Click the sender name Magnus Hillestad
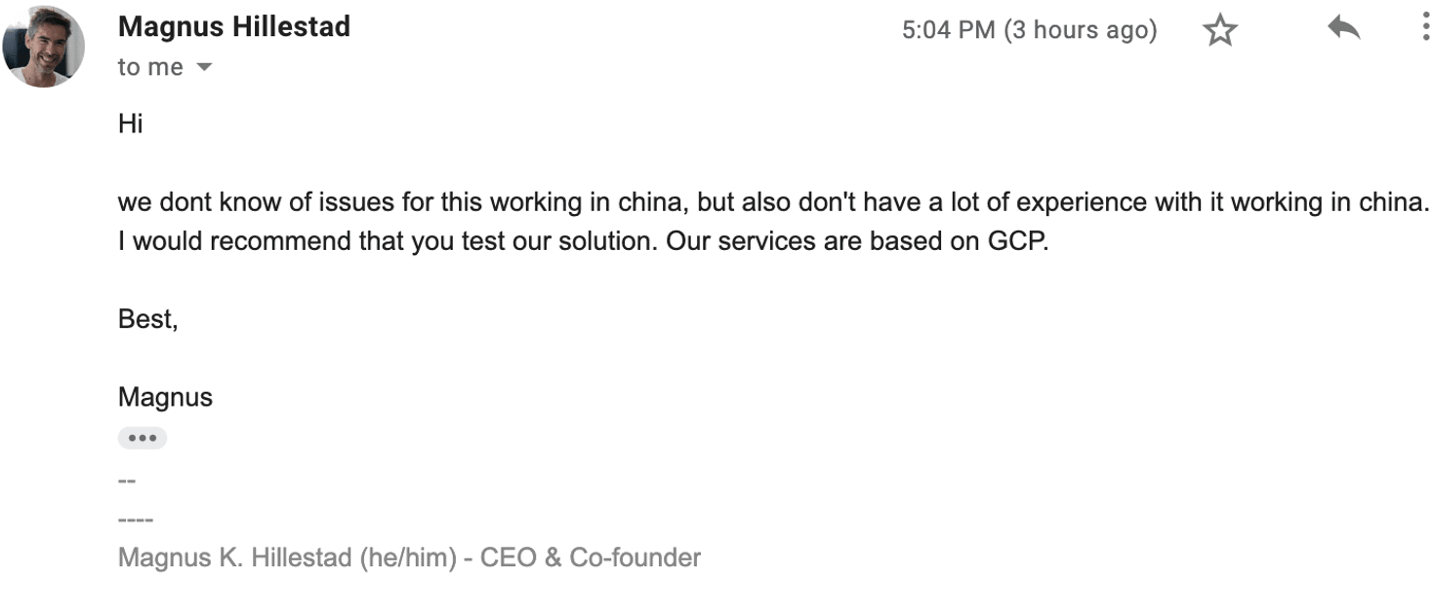 tap(234, 26)
